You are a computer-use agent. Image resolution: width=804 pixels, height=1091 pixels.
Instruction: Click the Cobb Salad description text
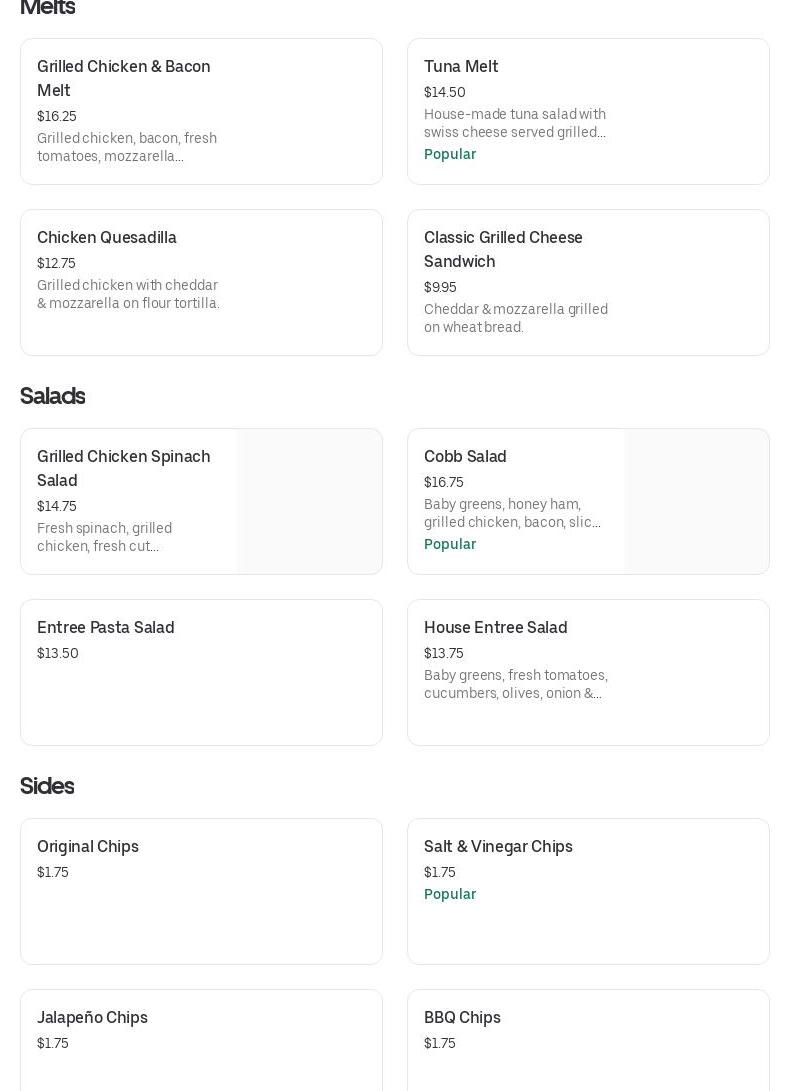pyautogui.click(x=512, y=513)
